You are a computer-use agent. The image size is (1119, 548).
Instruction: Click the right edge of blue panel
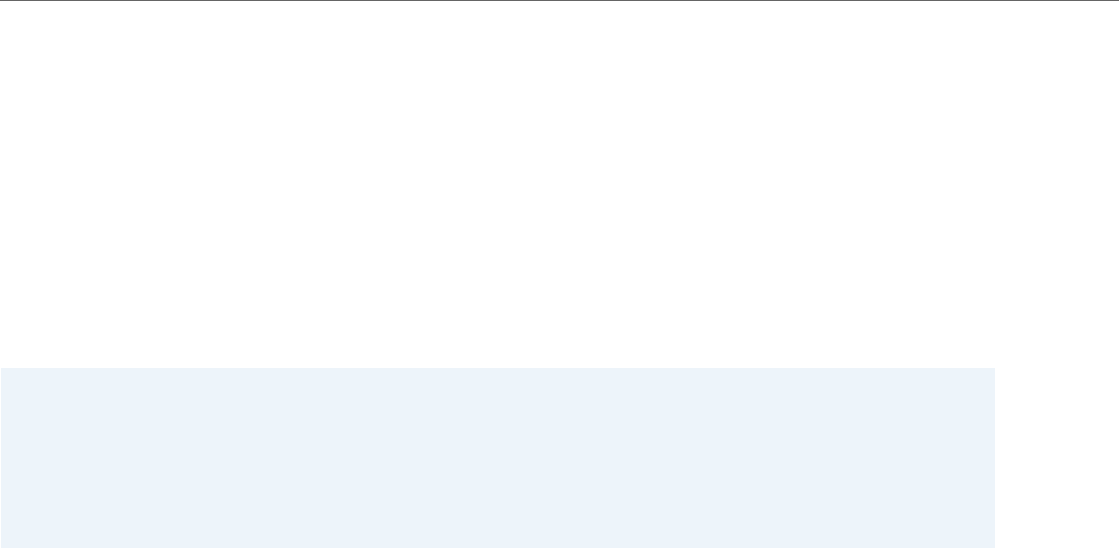(x=993, y=457)
